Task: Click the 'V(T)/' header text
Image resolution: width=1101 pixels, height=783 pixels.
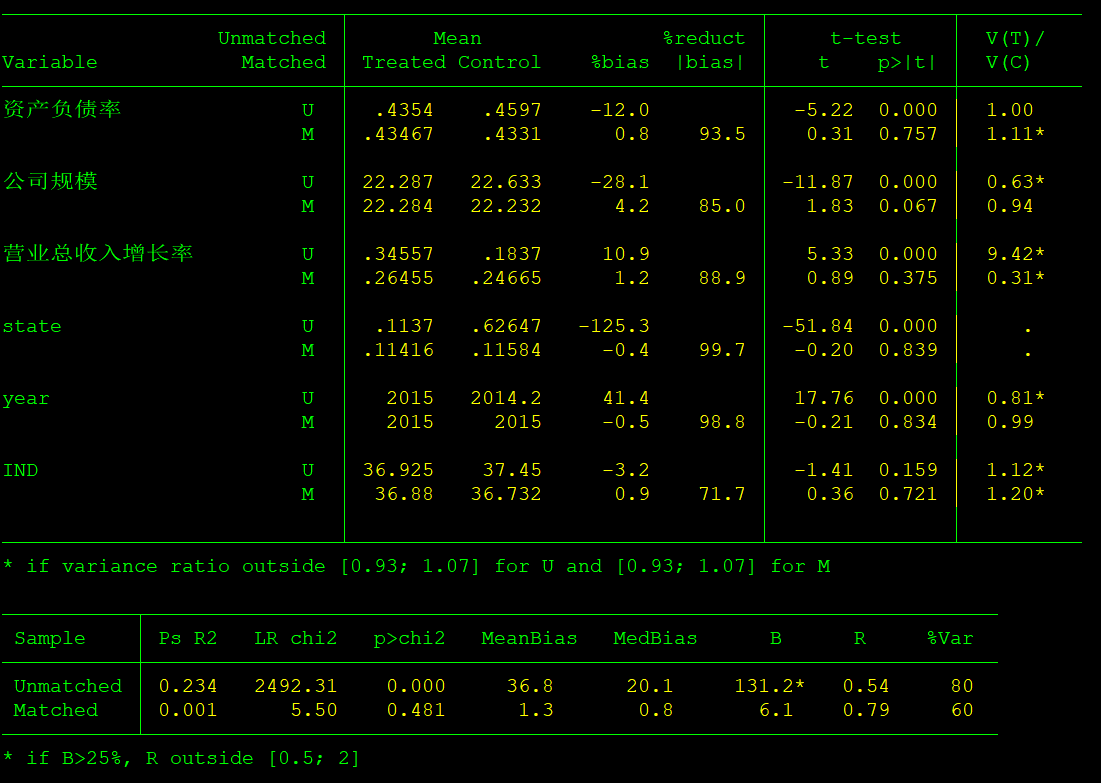Action: click(1015, 39)
